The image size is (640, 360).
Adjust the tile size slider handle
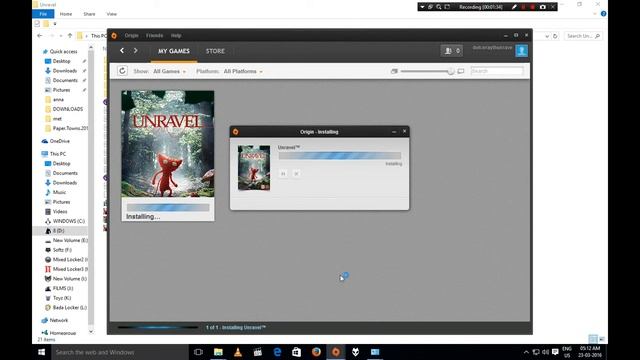point(451,71)
